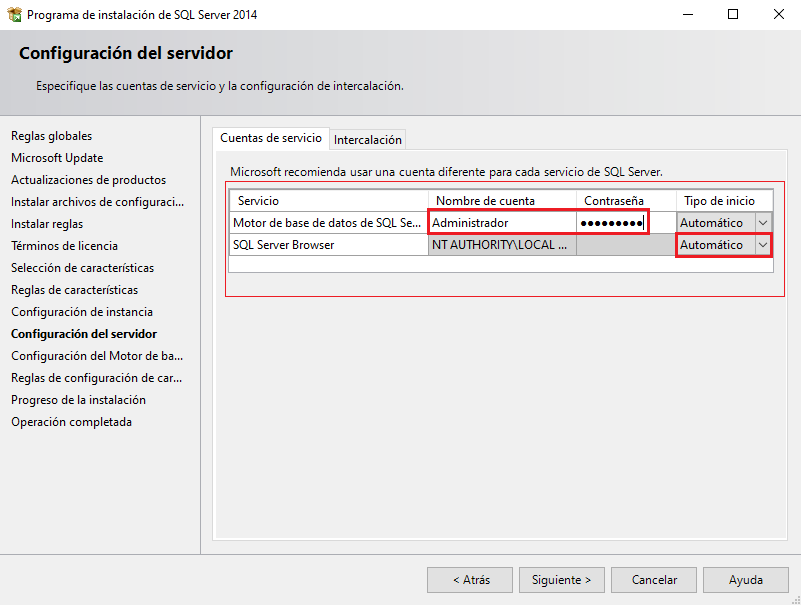This screenshot has width=802, height=607.
Task: Click Reglas de características step
Action: 75,290
